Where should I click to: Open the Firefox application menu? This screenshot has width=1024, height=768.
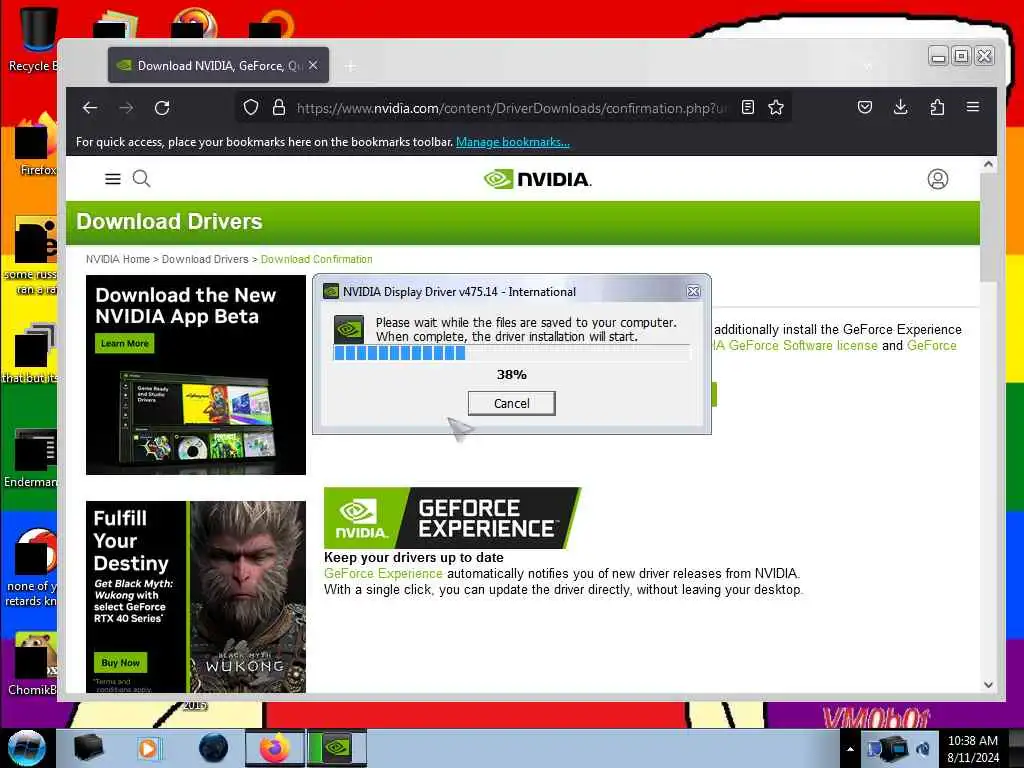pyautogui.click(x=972, y=107)
